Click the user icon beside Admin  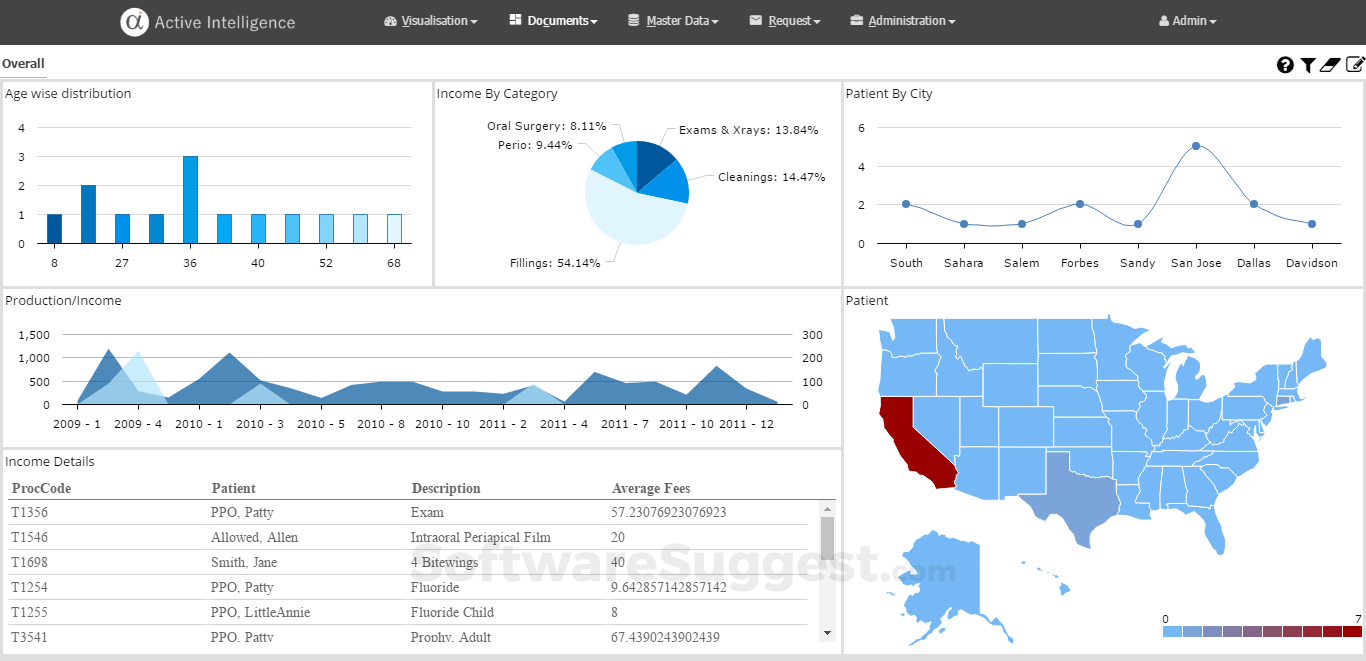pyautogui.click(x=1165, y=20)
